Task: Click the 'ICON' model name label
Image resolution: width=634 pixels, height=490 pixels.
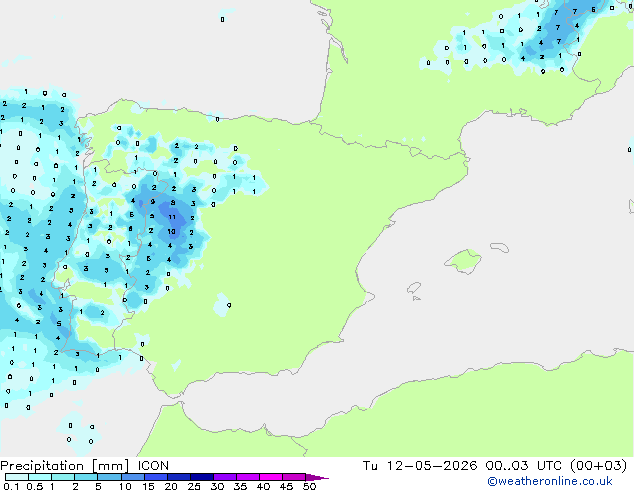Action: coord(153,466)
